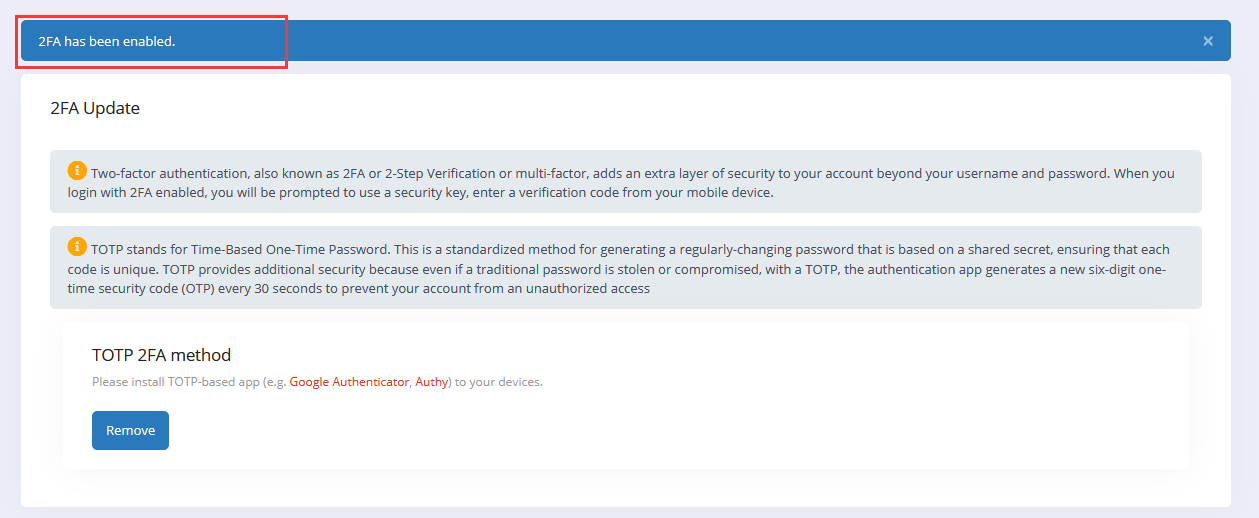Click info icon beside Two-factor authentication text
This screenshot has width=1259, height=518.
(77, 170)
